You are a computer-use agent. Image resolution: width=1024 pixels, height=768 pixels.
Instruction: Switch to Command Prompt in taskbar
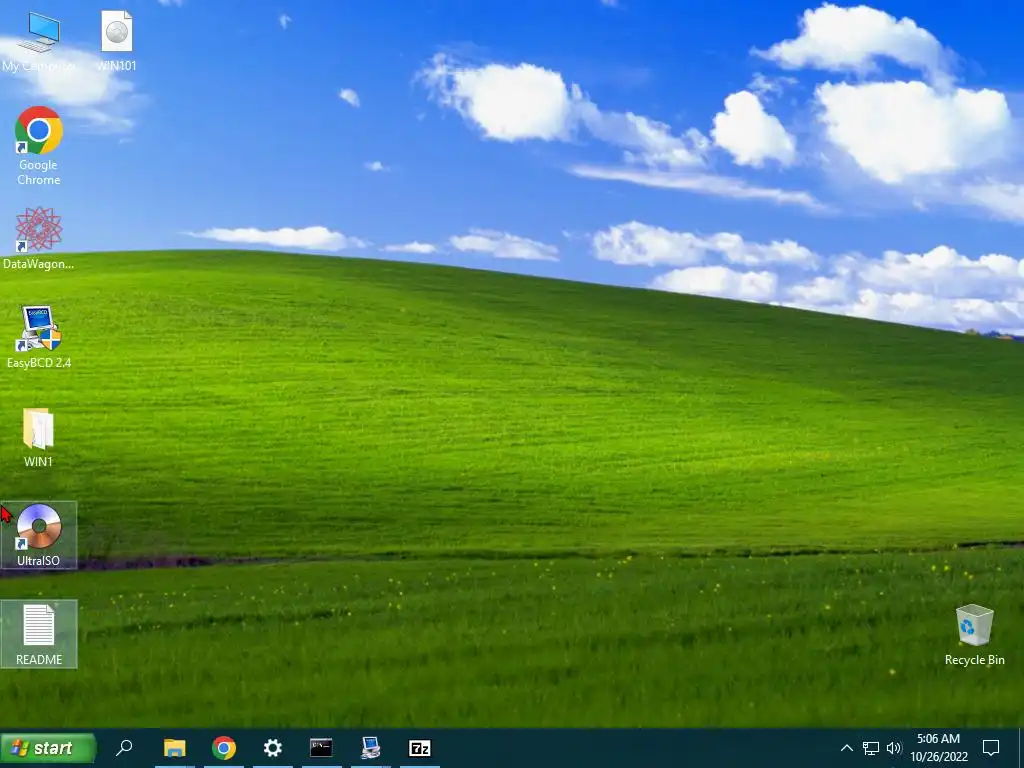coord(321,748)
